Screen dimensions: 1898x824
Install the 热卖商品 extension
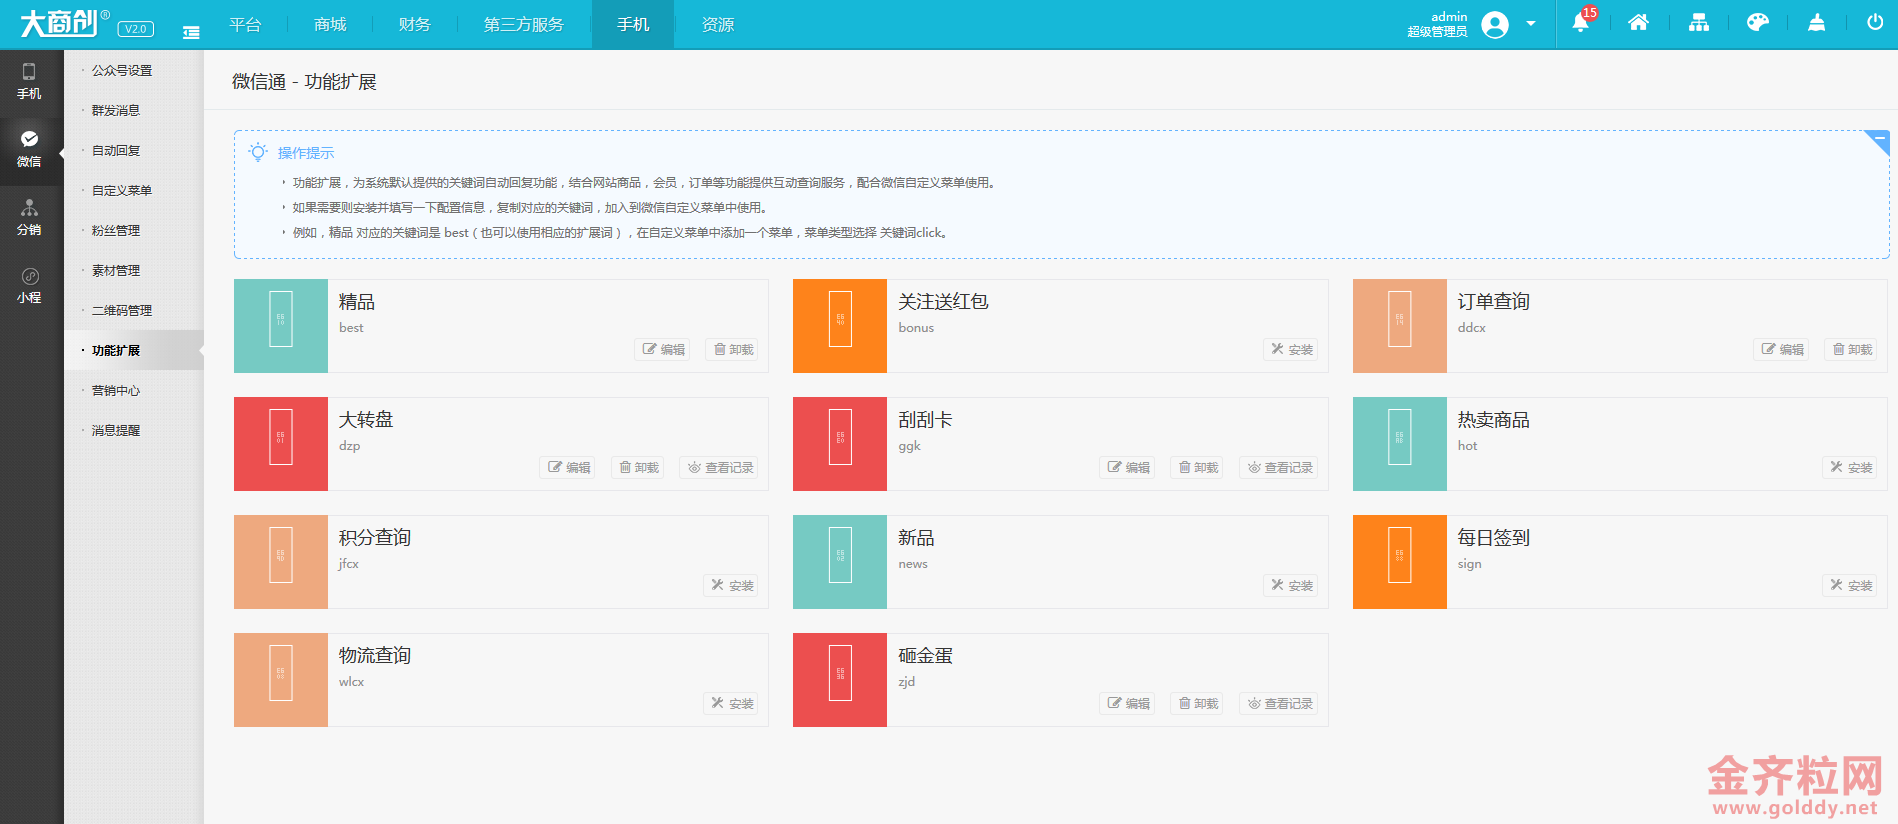click(1851, 467)
